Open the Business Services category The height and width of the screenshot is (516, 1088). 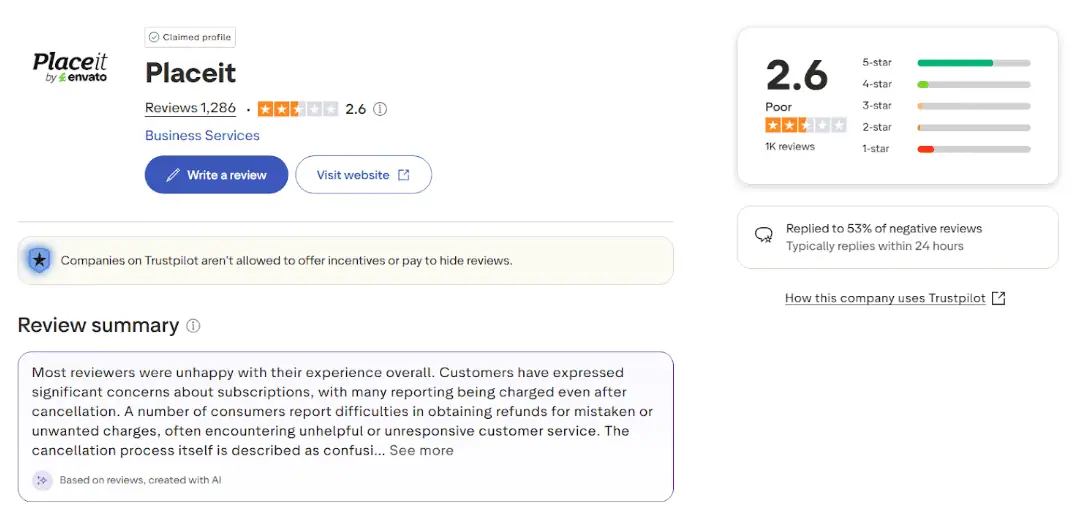tap(202, 135)
